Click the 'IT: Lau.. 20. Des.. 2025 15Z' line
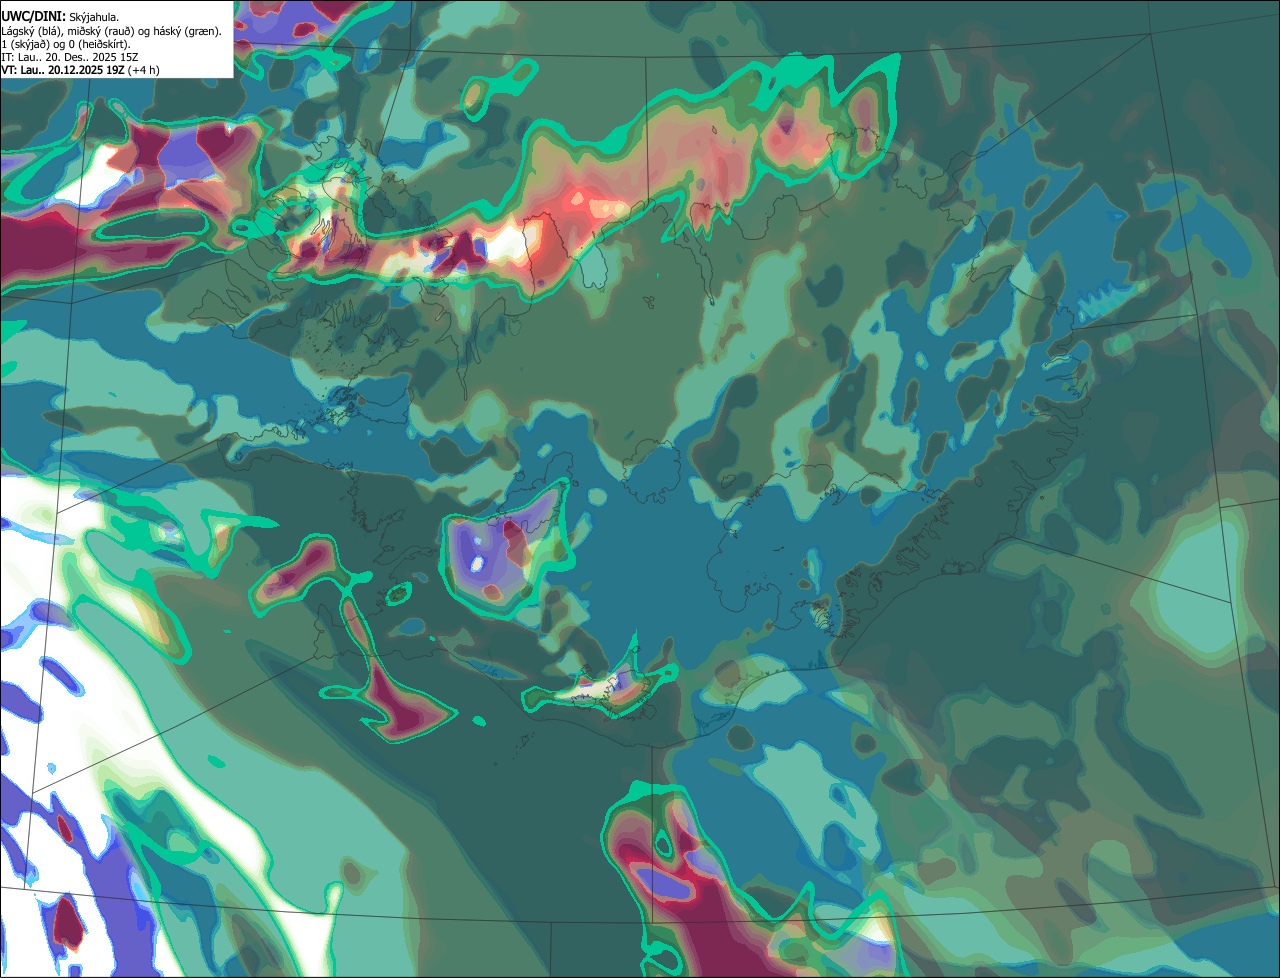Image resolution: width=1280 pixels, height=978 pixels. click(69, 56)
